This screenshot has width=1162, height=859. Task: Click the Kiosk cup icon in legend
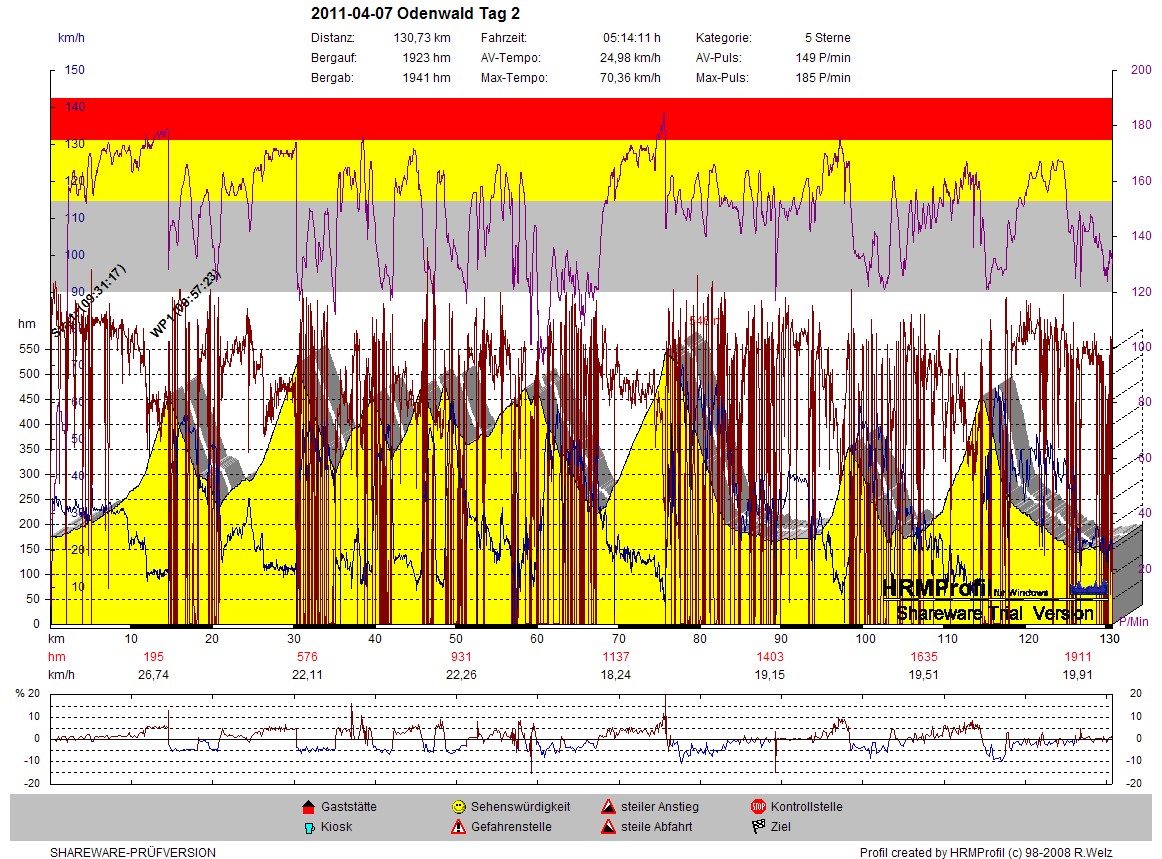pyautogui.click(x=308, y=827)
